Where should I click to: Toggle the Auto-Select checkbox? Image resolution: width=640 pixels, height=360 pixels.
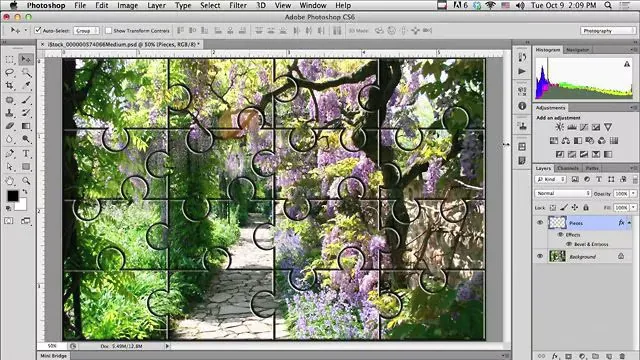(x=38, y=30)
